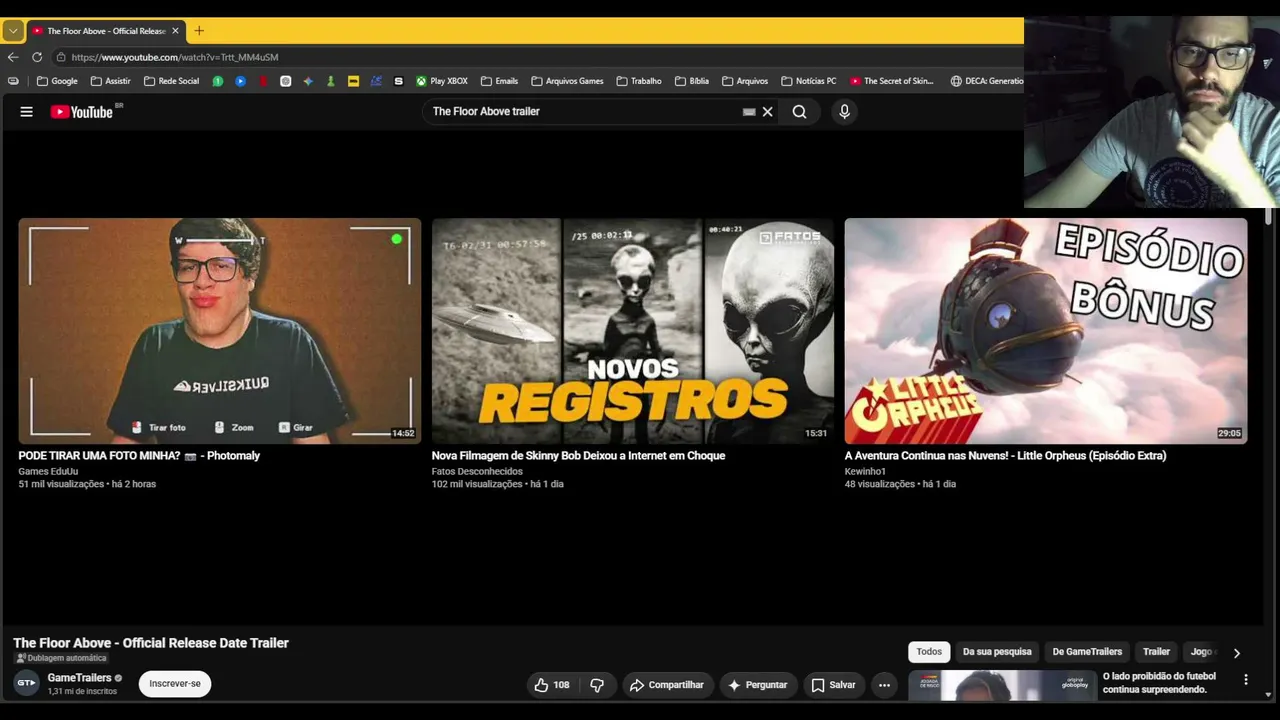1280x720 pixels.
Task: Save the video with Salvar
Action: tap(833, 685)
